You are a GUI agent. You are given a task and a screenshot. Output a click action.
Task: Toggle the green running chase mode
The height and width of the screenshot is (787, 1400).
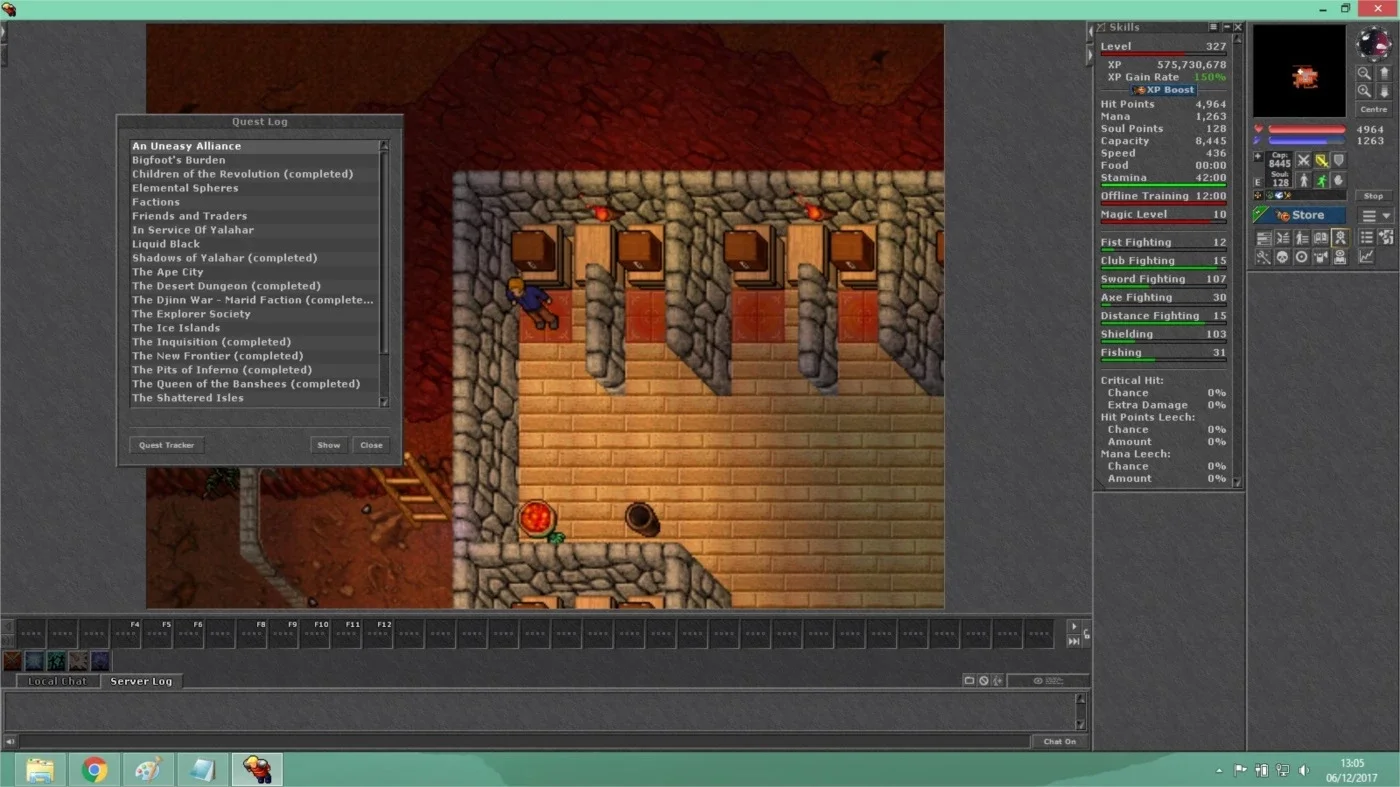tap(1321, 181)
